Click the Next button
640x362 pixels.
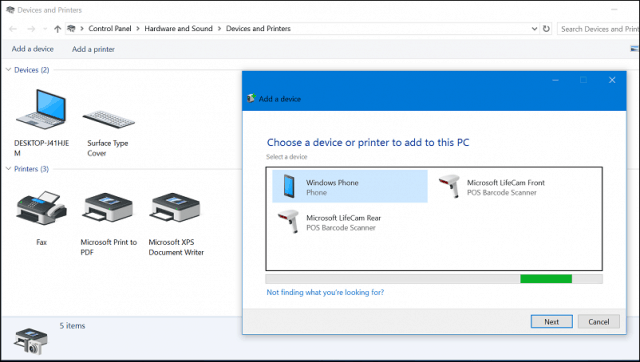point(551,322)
